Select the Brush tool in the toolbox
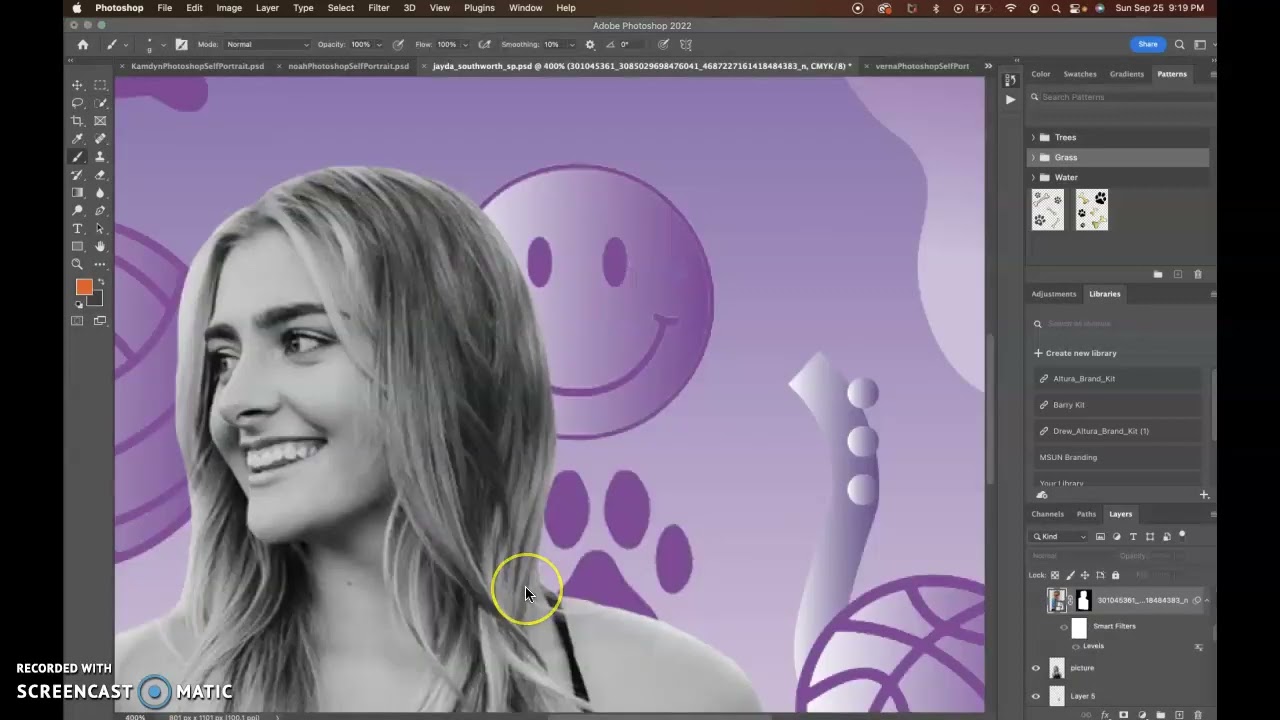The height and width of the screenshot is (720, 1280). point(77,157)
